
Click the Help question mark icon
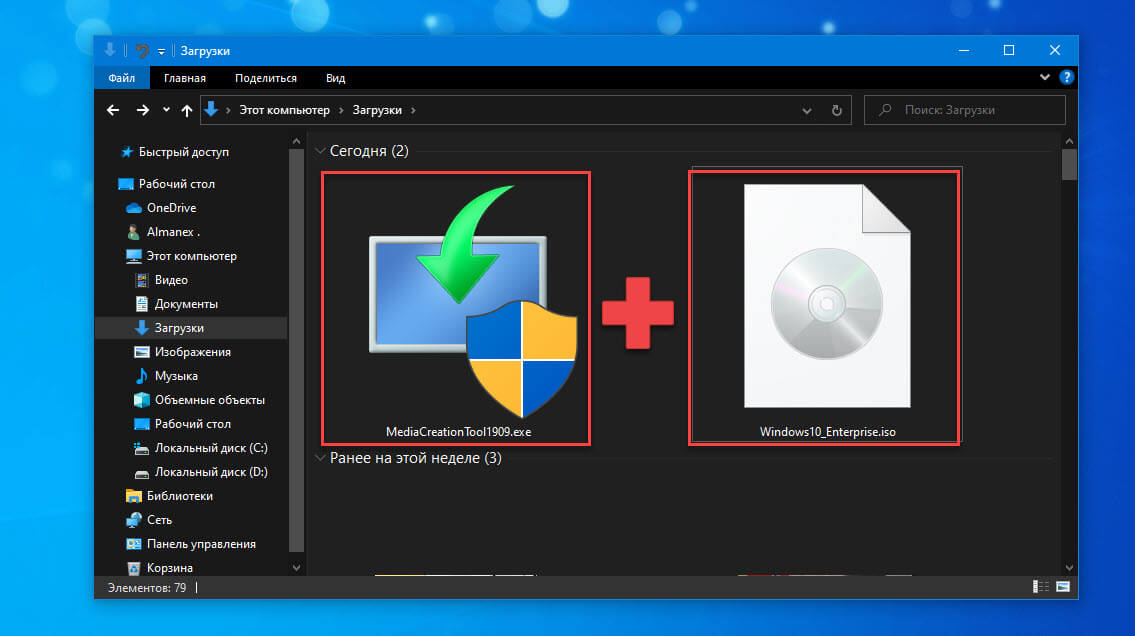click(x=1066, y=77)
